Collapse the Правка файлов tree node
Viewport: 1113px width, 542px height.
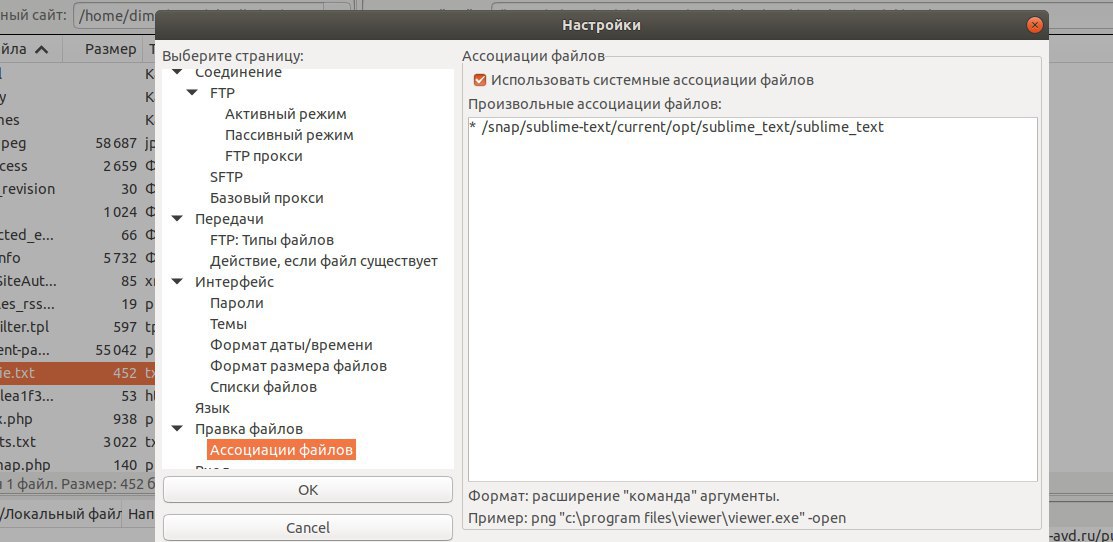point(177,429)
